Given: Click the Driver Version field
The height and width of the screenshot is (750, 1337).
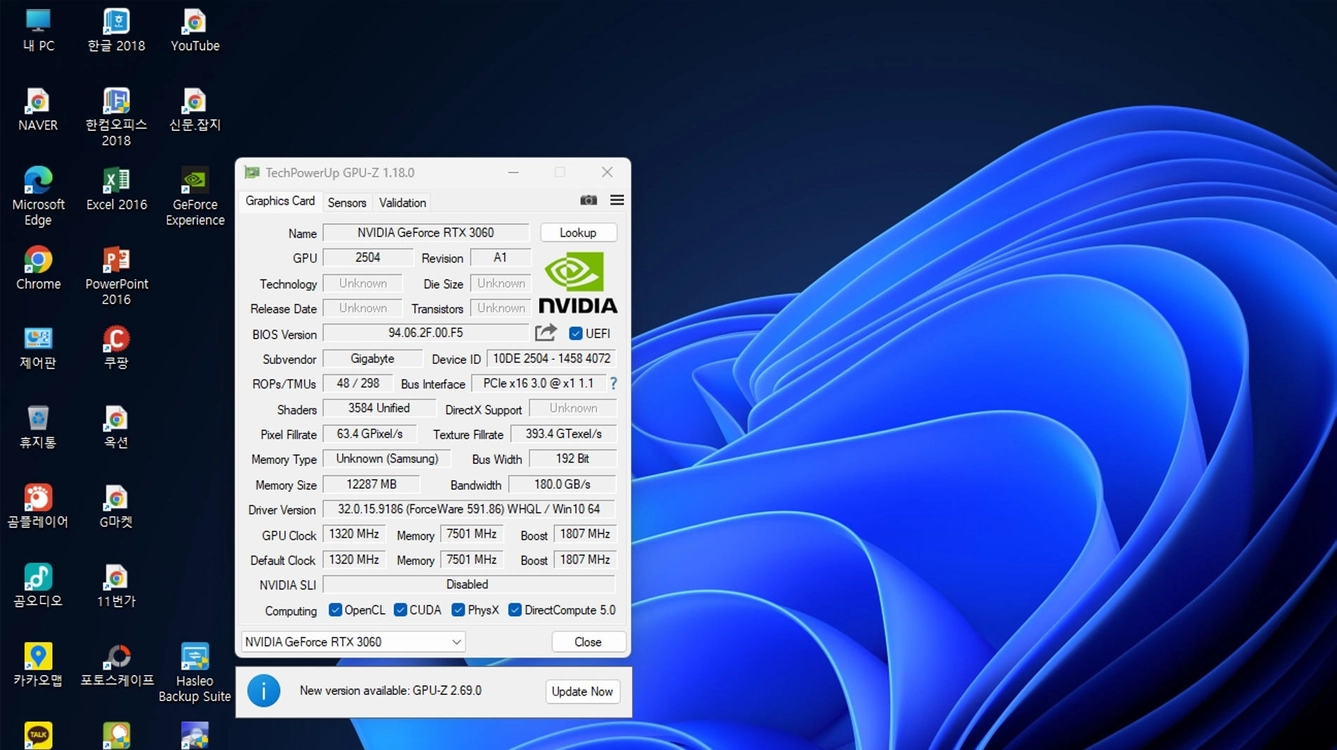Looking at the screenshot, I should tap(469, 509).
